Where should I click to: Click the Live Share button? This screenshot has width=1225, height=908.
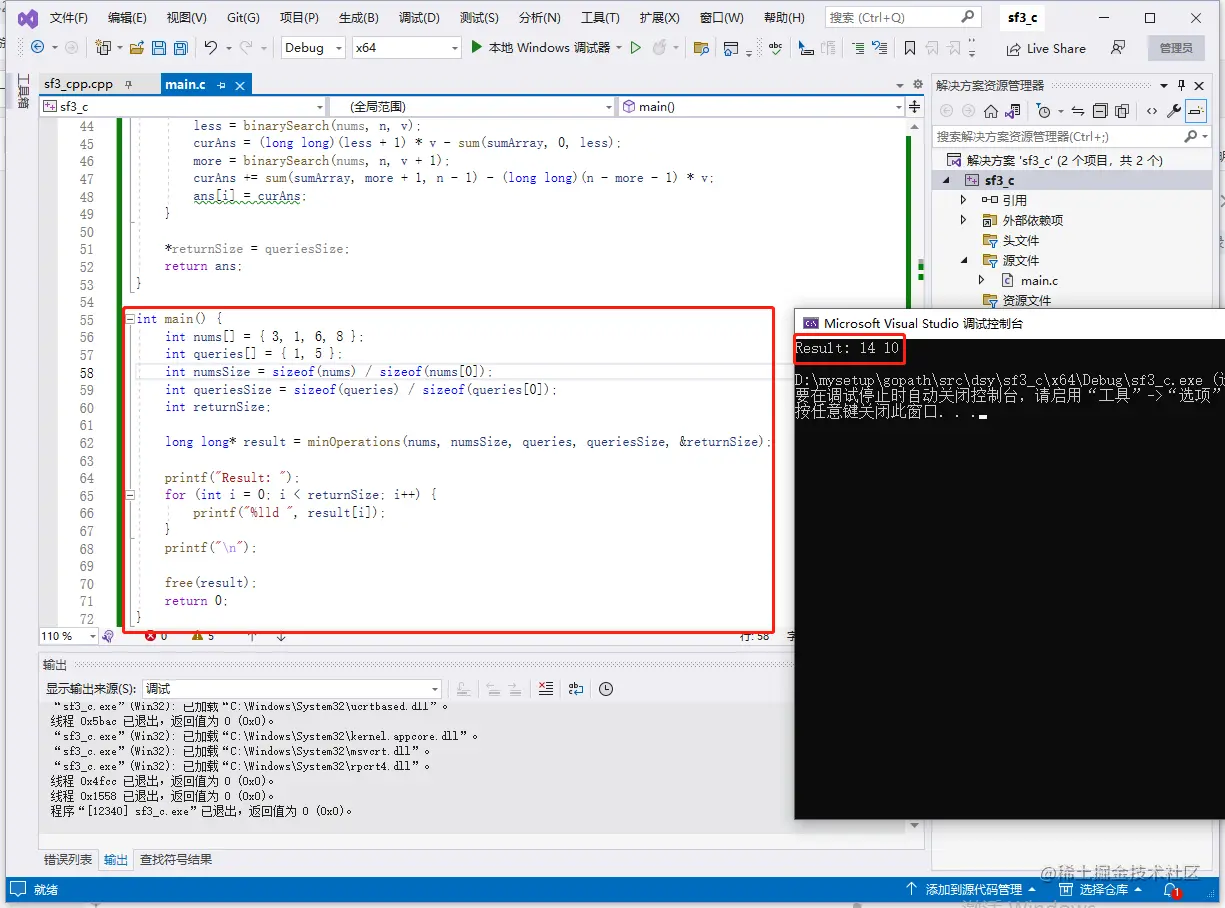coord(1046,48)
